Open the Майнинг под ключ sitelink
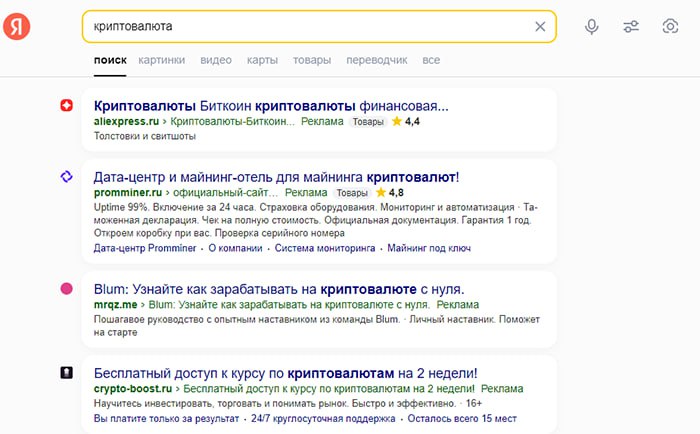 429,248
